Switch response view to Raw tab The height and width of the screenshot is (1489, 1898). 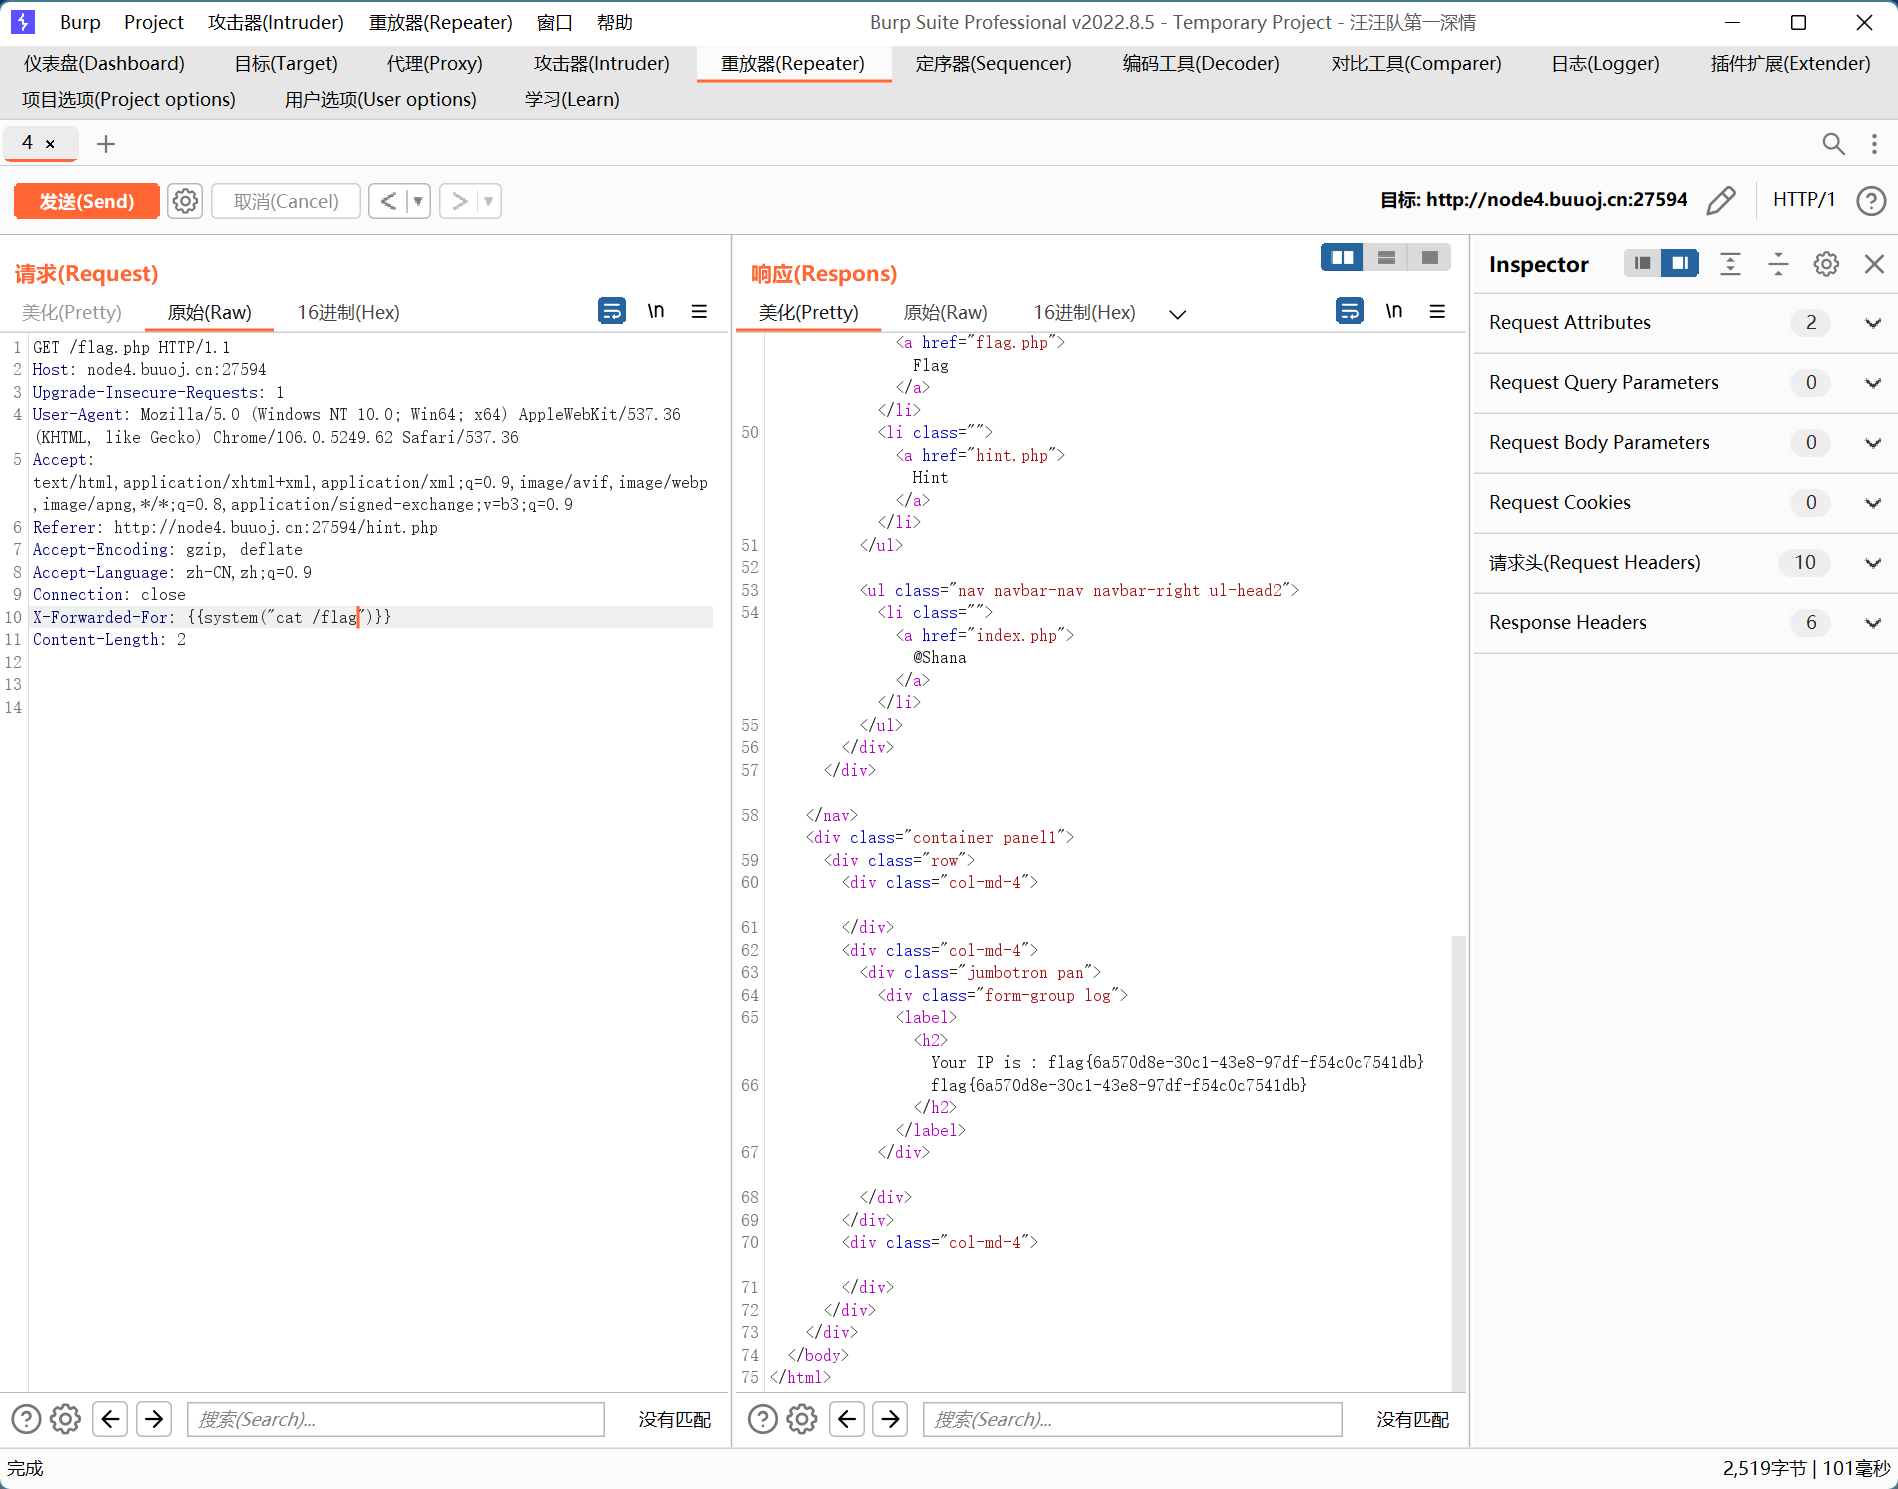tap(945, 312)
